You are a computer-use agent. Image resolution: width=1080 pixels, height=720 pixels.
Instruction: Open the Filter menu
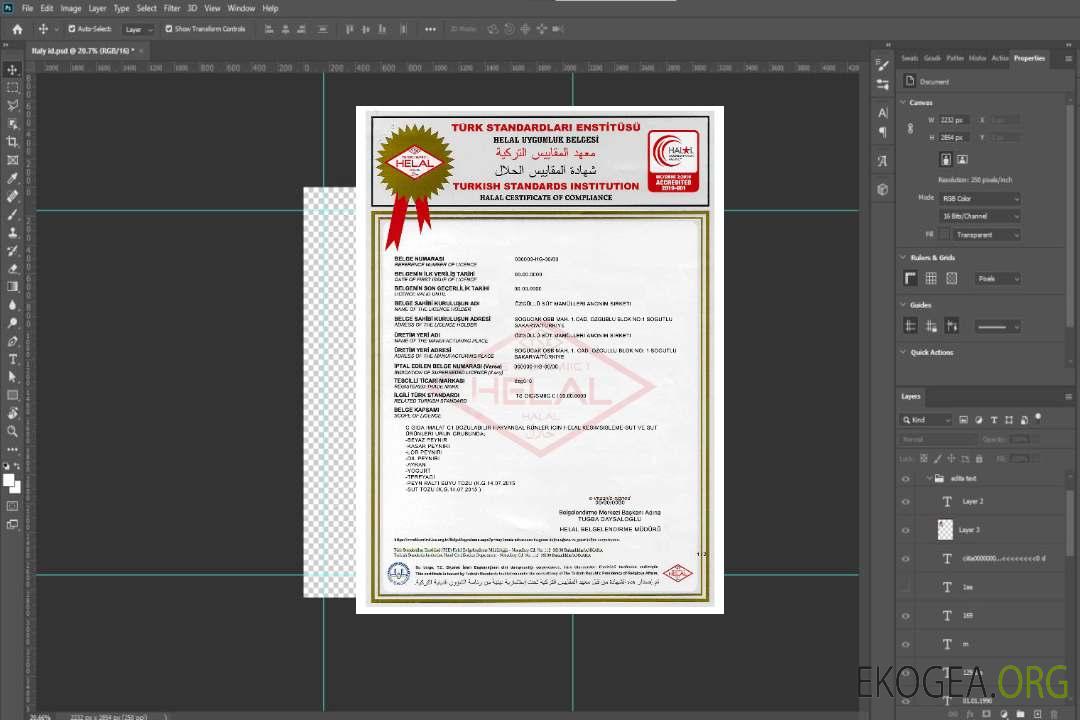(x=172, y=8)
